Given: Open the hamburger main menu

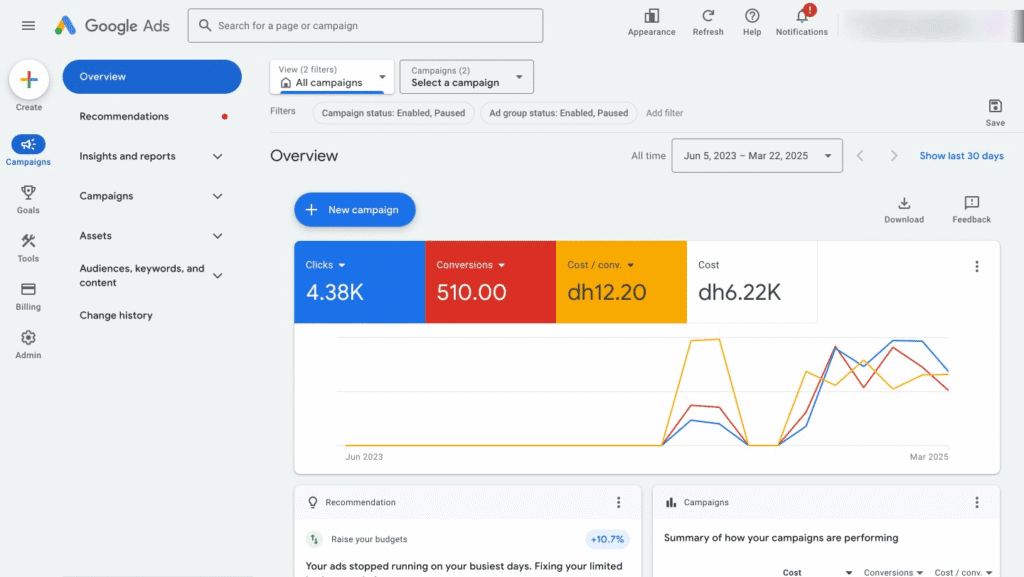Looking at the screenshot, I should (28, 26).
